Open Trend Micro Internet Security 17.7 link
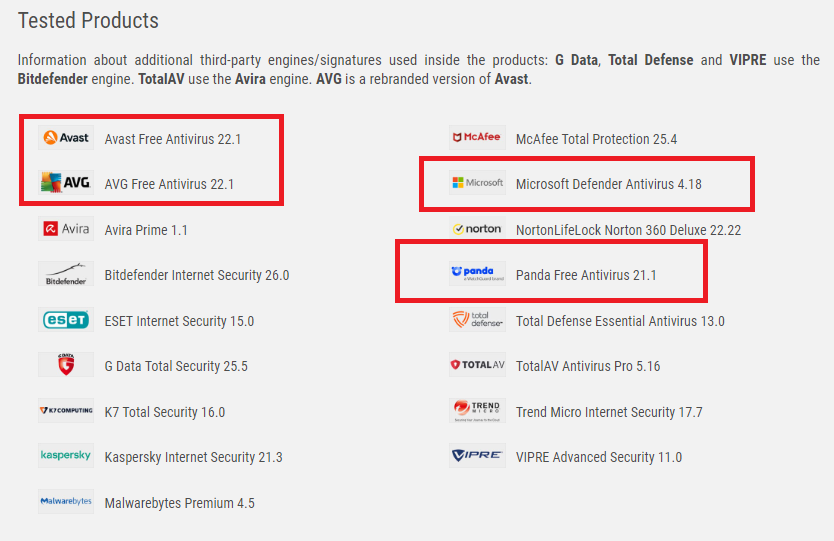This screenshot has height=541, width=834. click(x=609, y=412)
